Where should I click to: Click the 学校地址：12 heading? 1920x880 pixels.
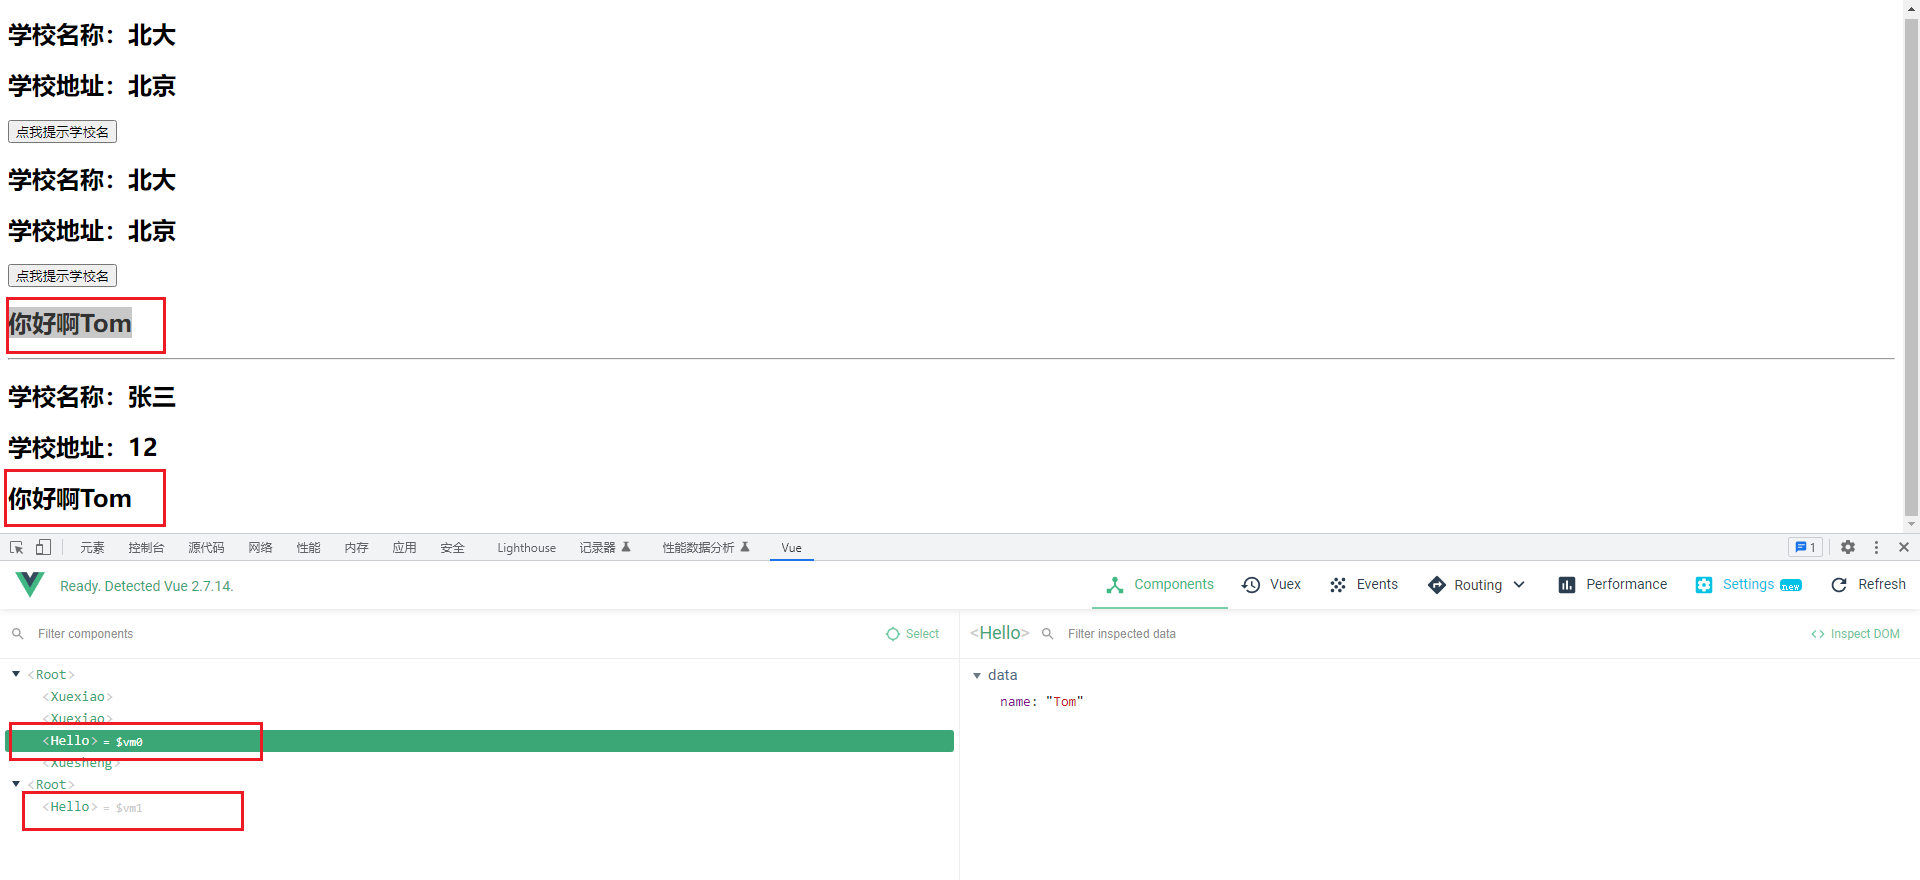[83, 447]
